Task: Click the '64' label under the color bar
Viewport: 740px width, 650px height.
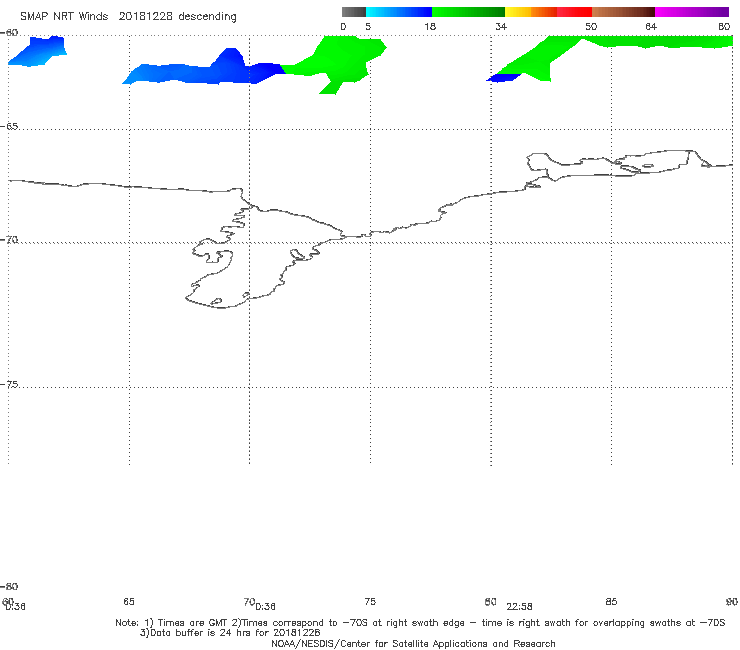Action: [651, 26]
